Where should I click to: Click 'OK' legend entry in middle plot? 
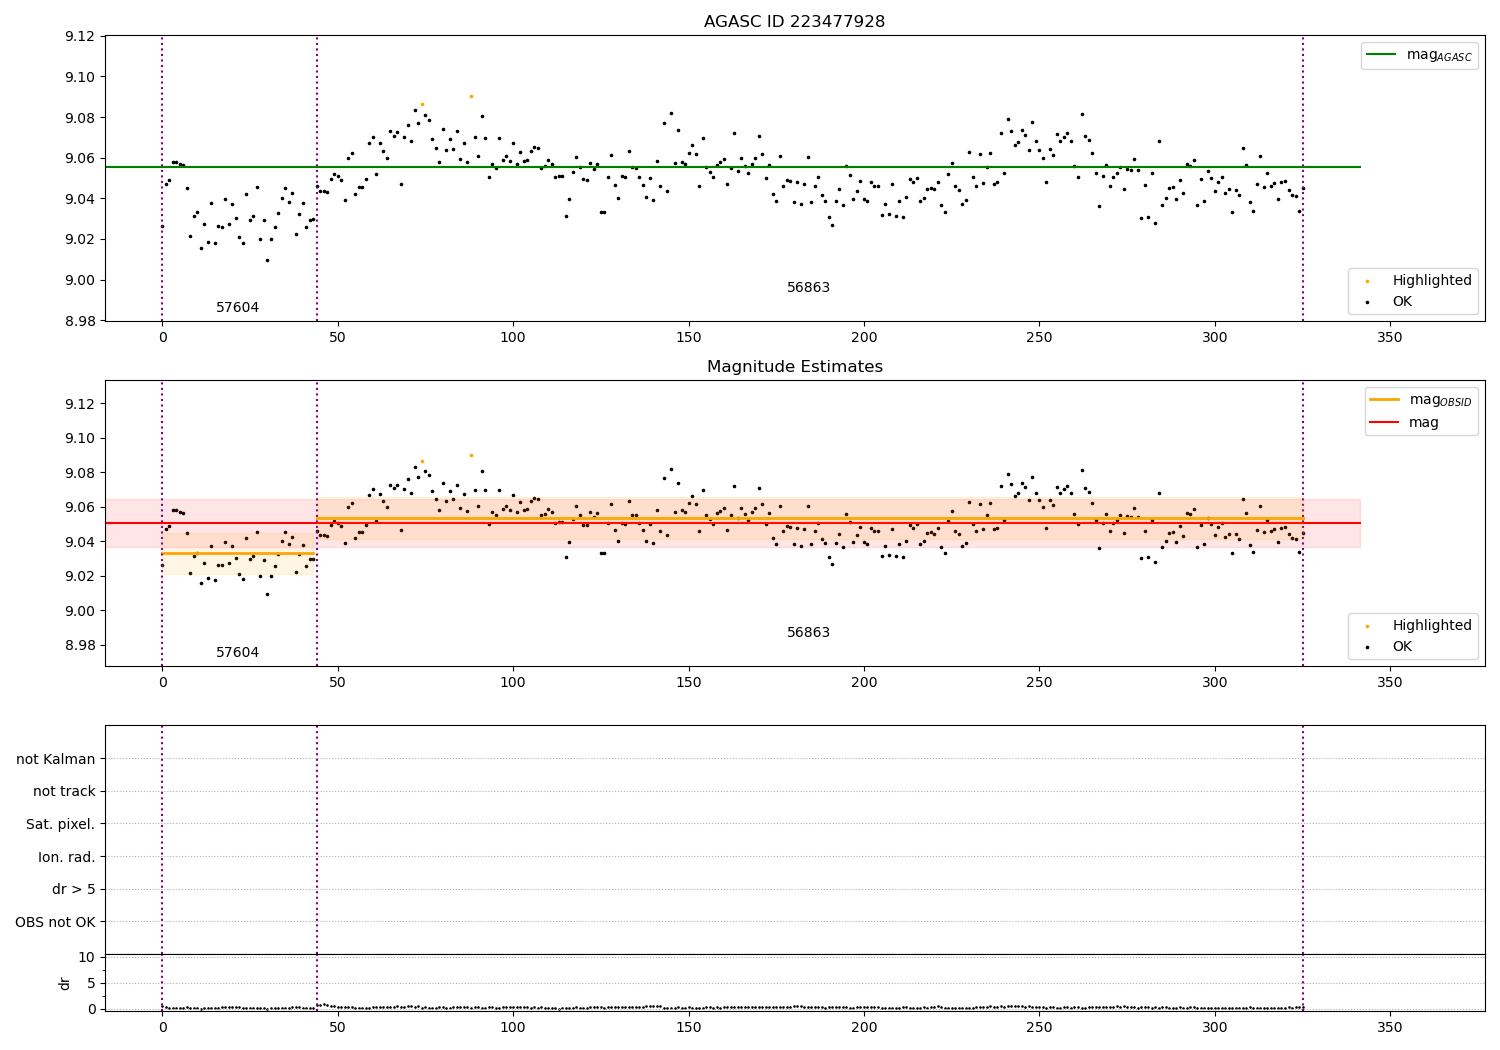point(1388,647)
